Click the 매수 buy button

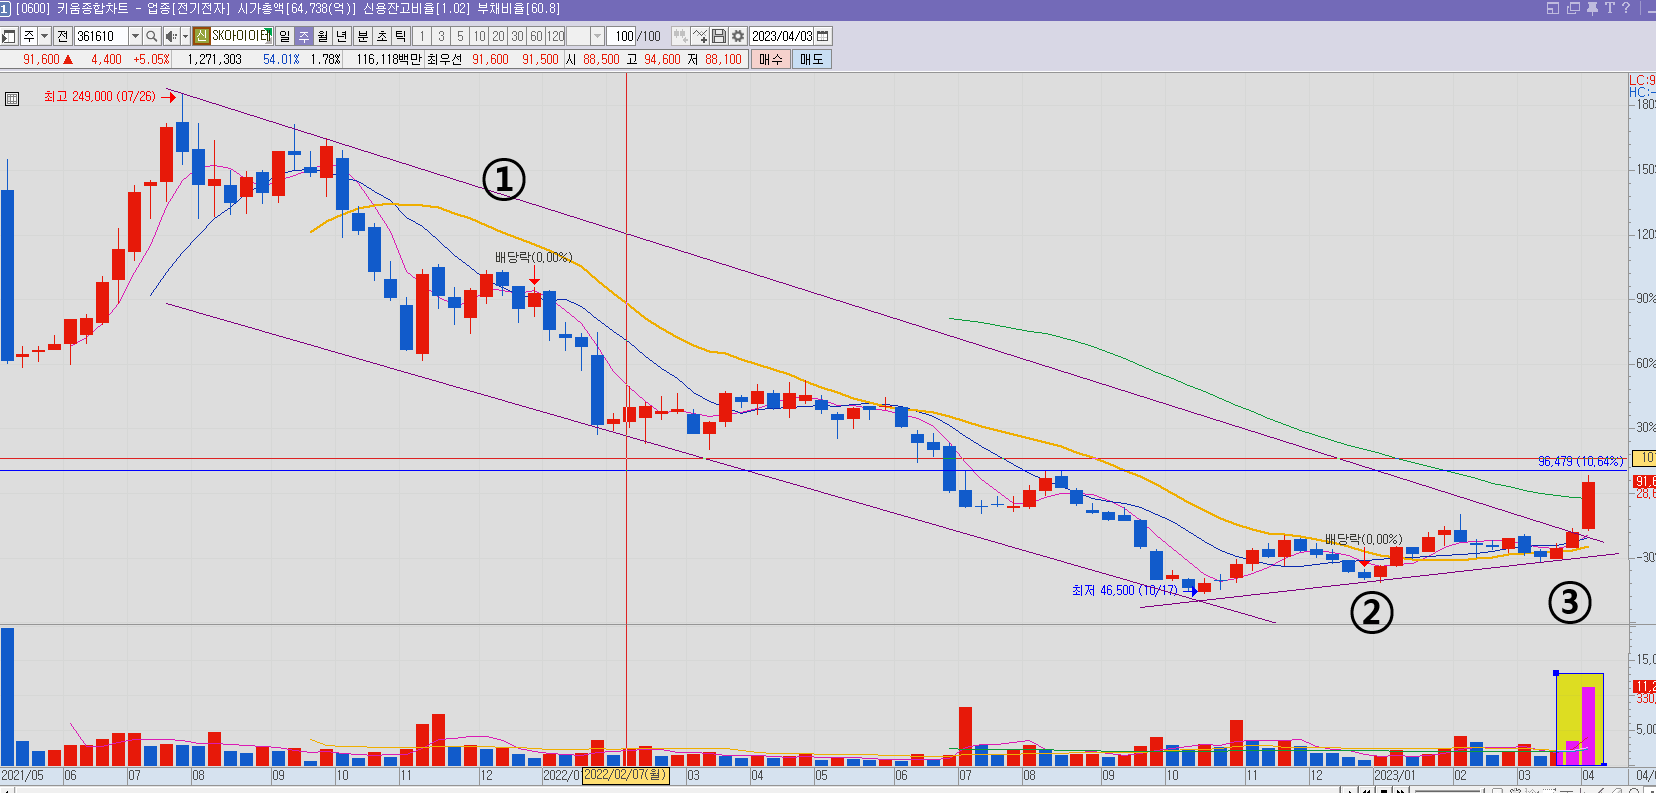pyautogui.click(x=771, y=59)
